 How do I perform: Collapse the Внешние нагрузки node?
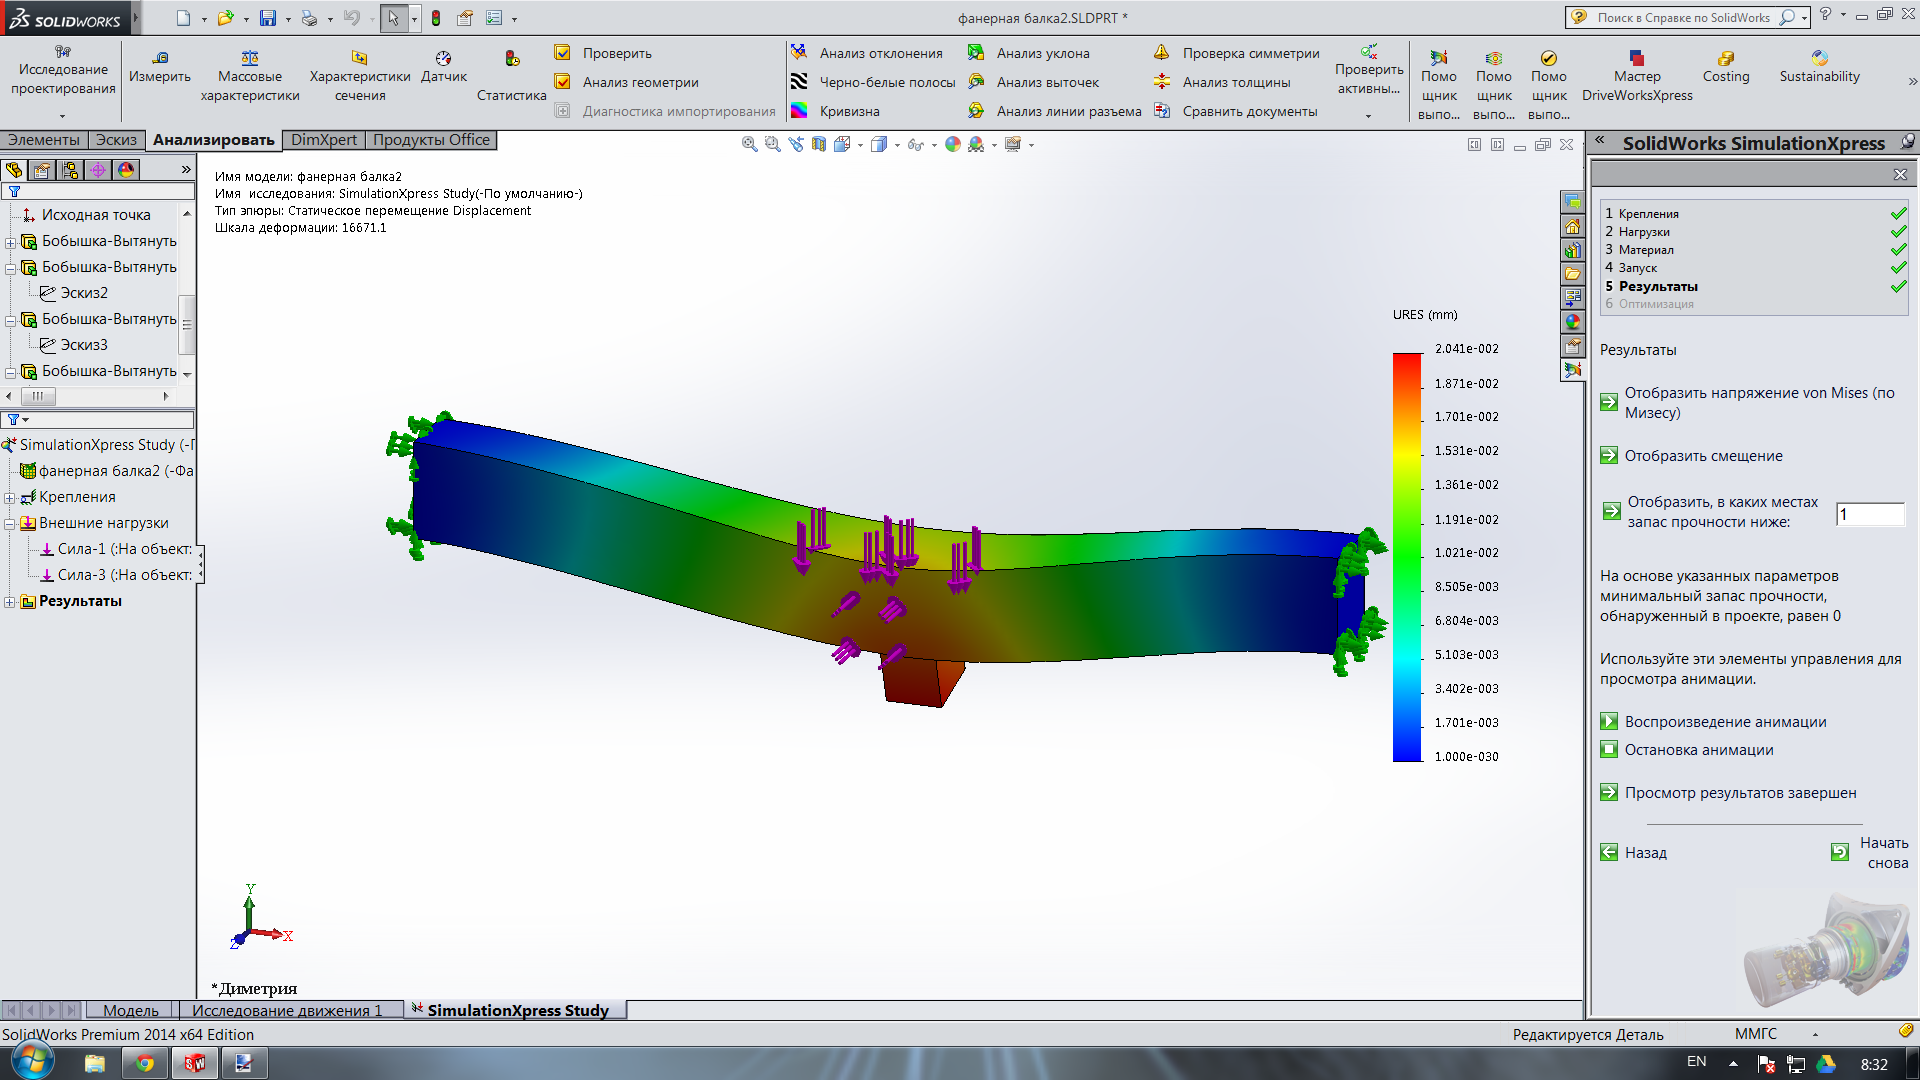[10, 524]
